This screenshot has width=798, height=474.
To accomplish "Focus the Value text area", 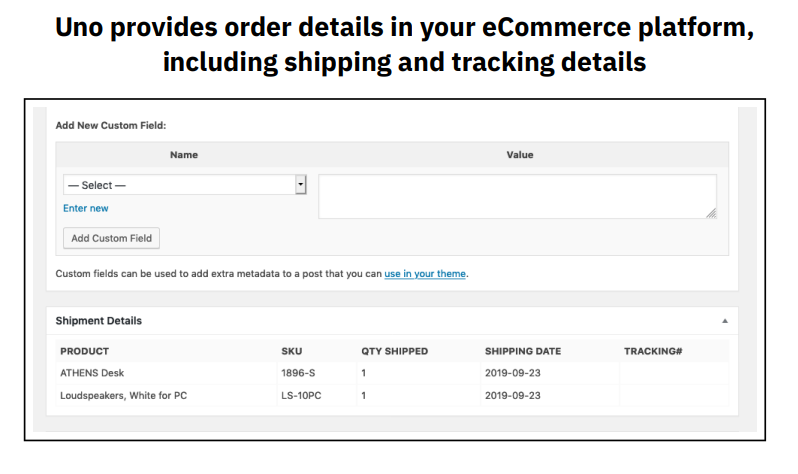I will pos(516,196).
